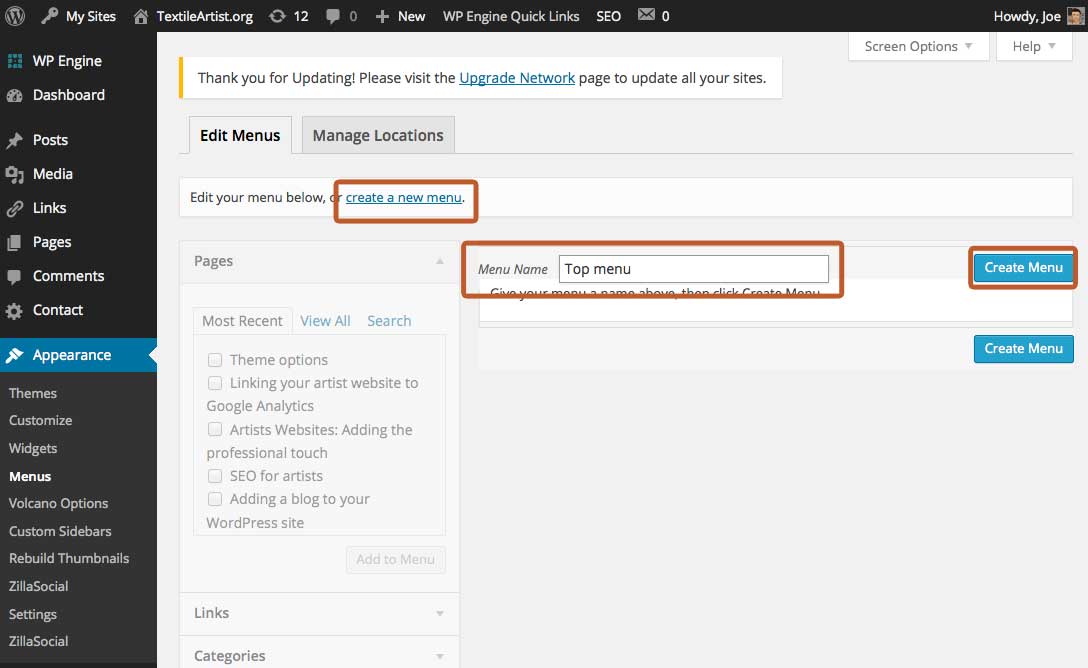Open the Help dropdown tab

point(1034,46)
